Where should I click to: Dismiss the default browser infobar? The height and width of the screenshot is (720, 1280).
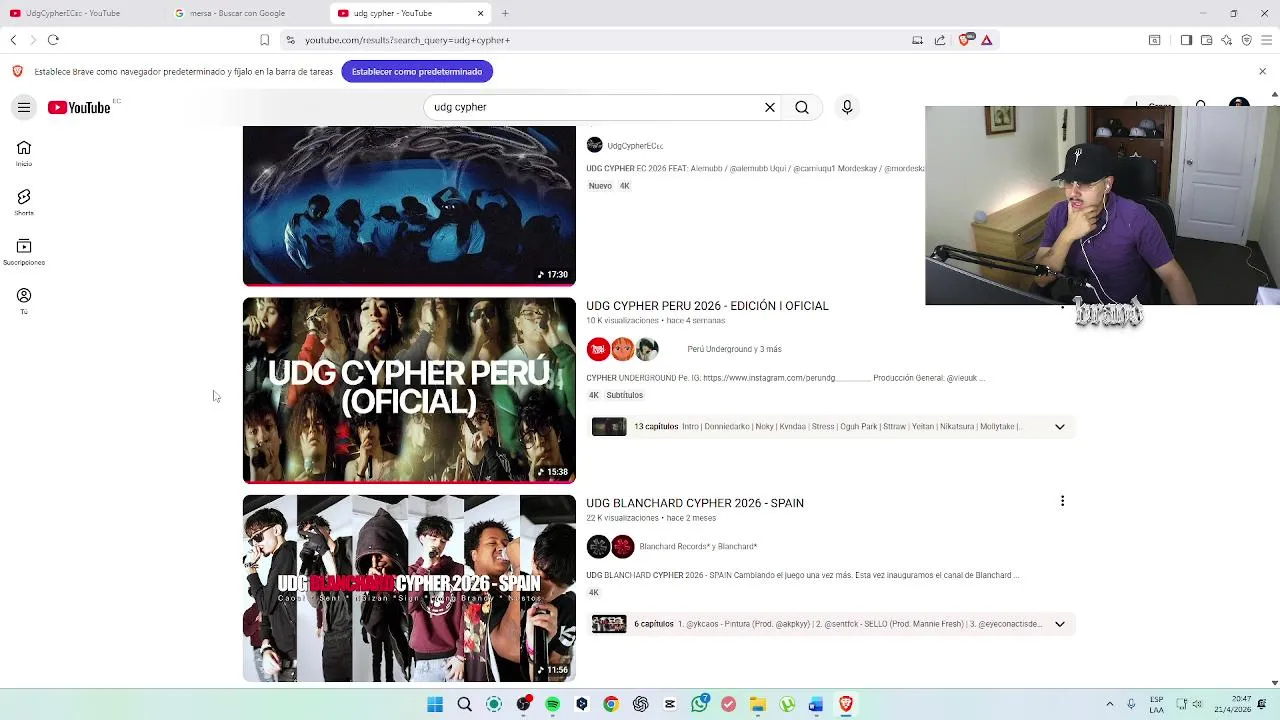1262,71
